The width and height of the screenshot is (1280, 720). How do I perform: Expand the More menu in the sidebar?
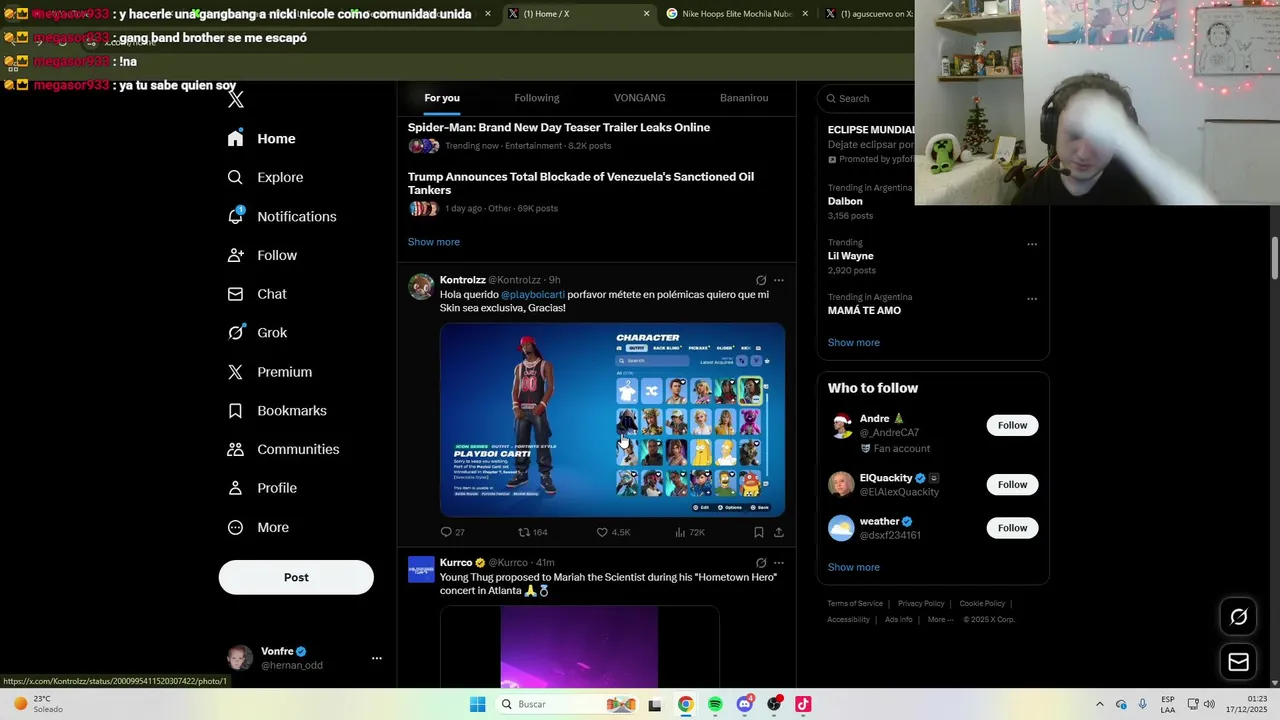(x=258, y=527)
